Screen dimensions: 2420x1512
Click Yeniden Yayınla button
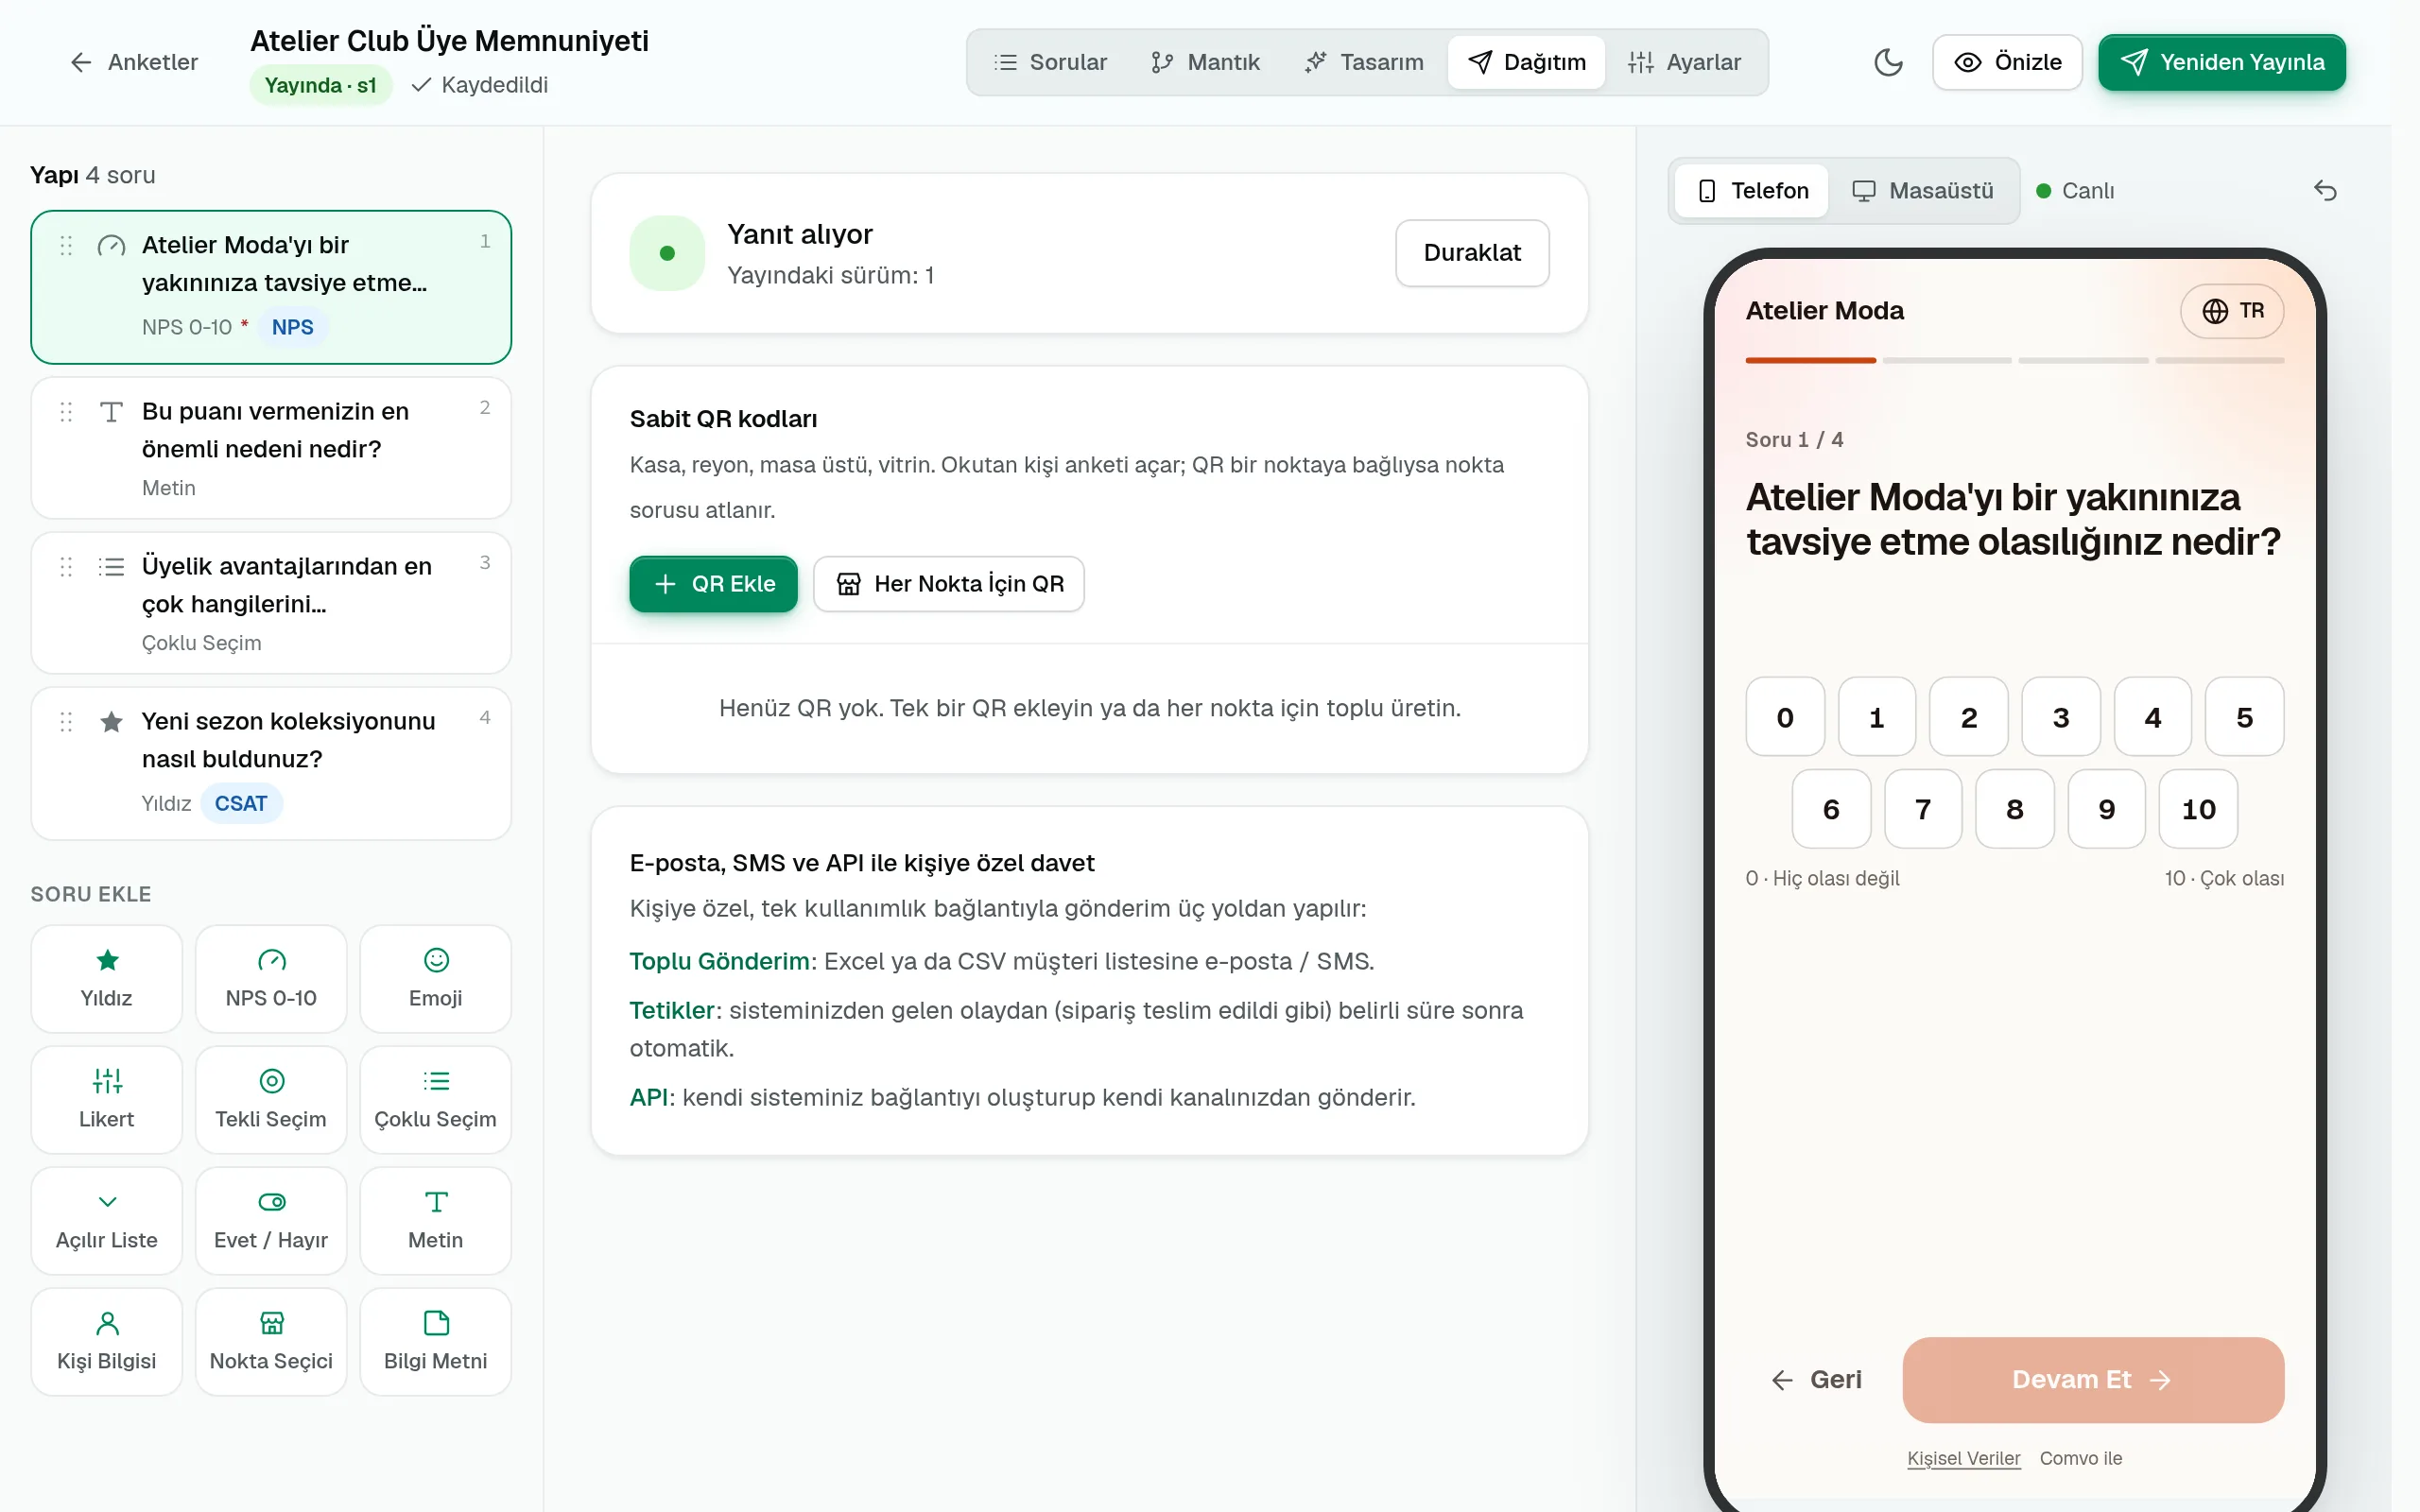[2221, 62]
